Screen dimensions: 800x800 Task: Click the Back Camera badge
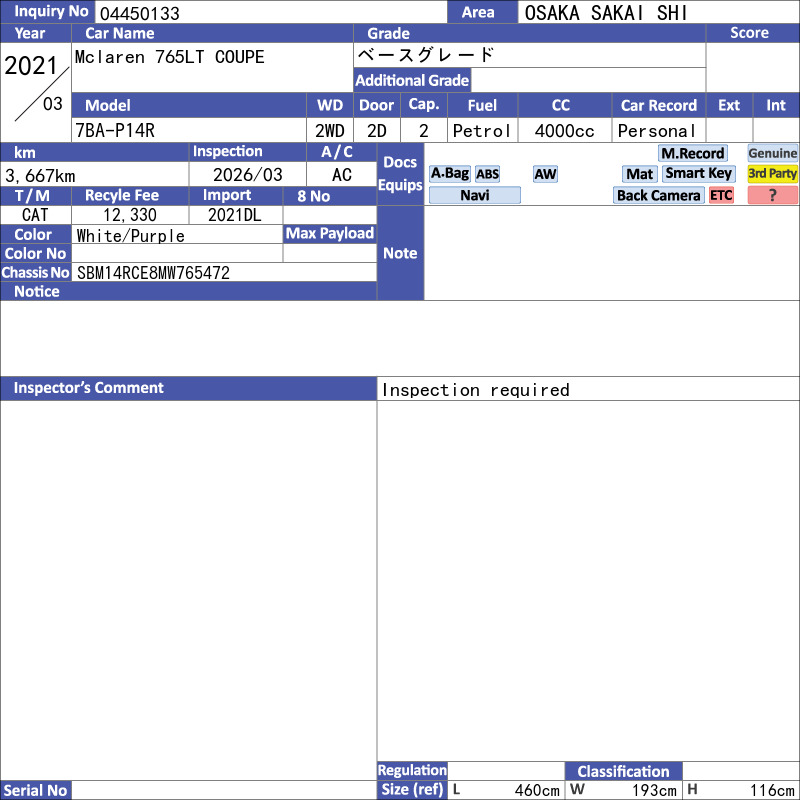click(x=658, y=195)
